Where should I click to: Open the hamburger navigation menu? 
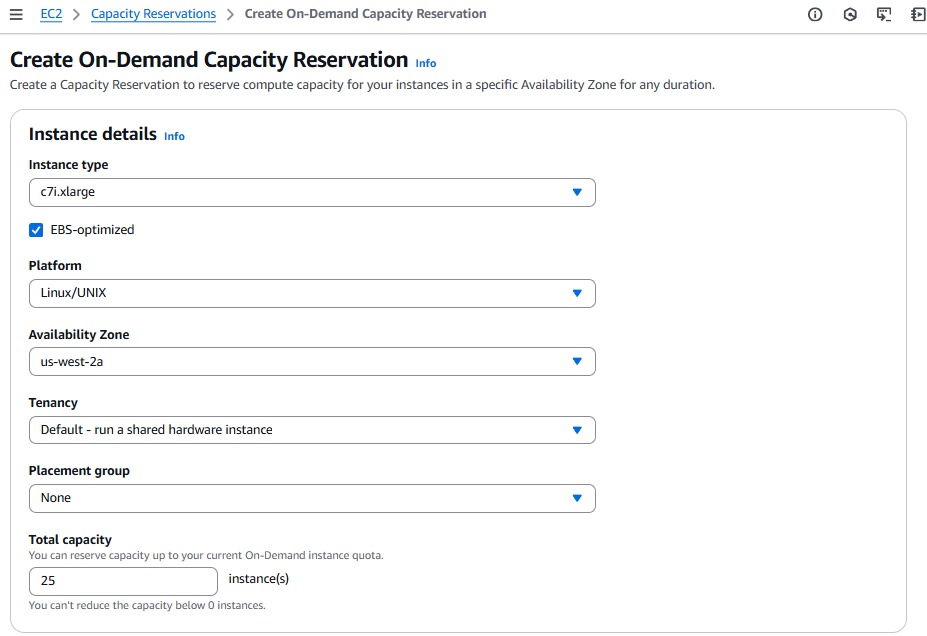[16, 15]
